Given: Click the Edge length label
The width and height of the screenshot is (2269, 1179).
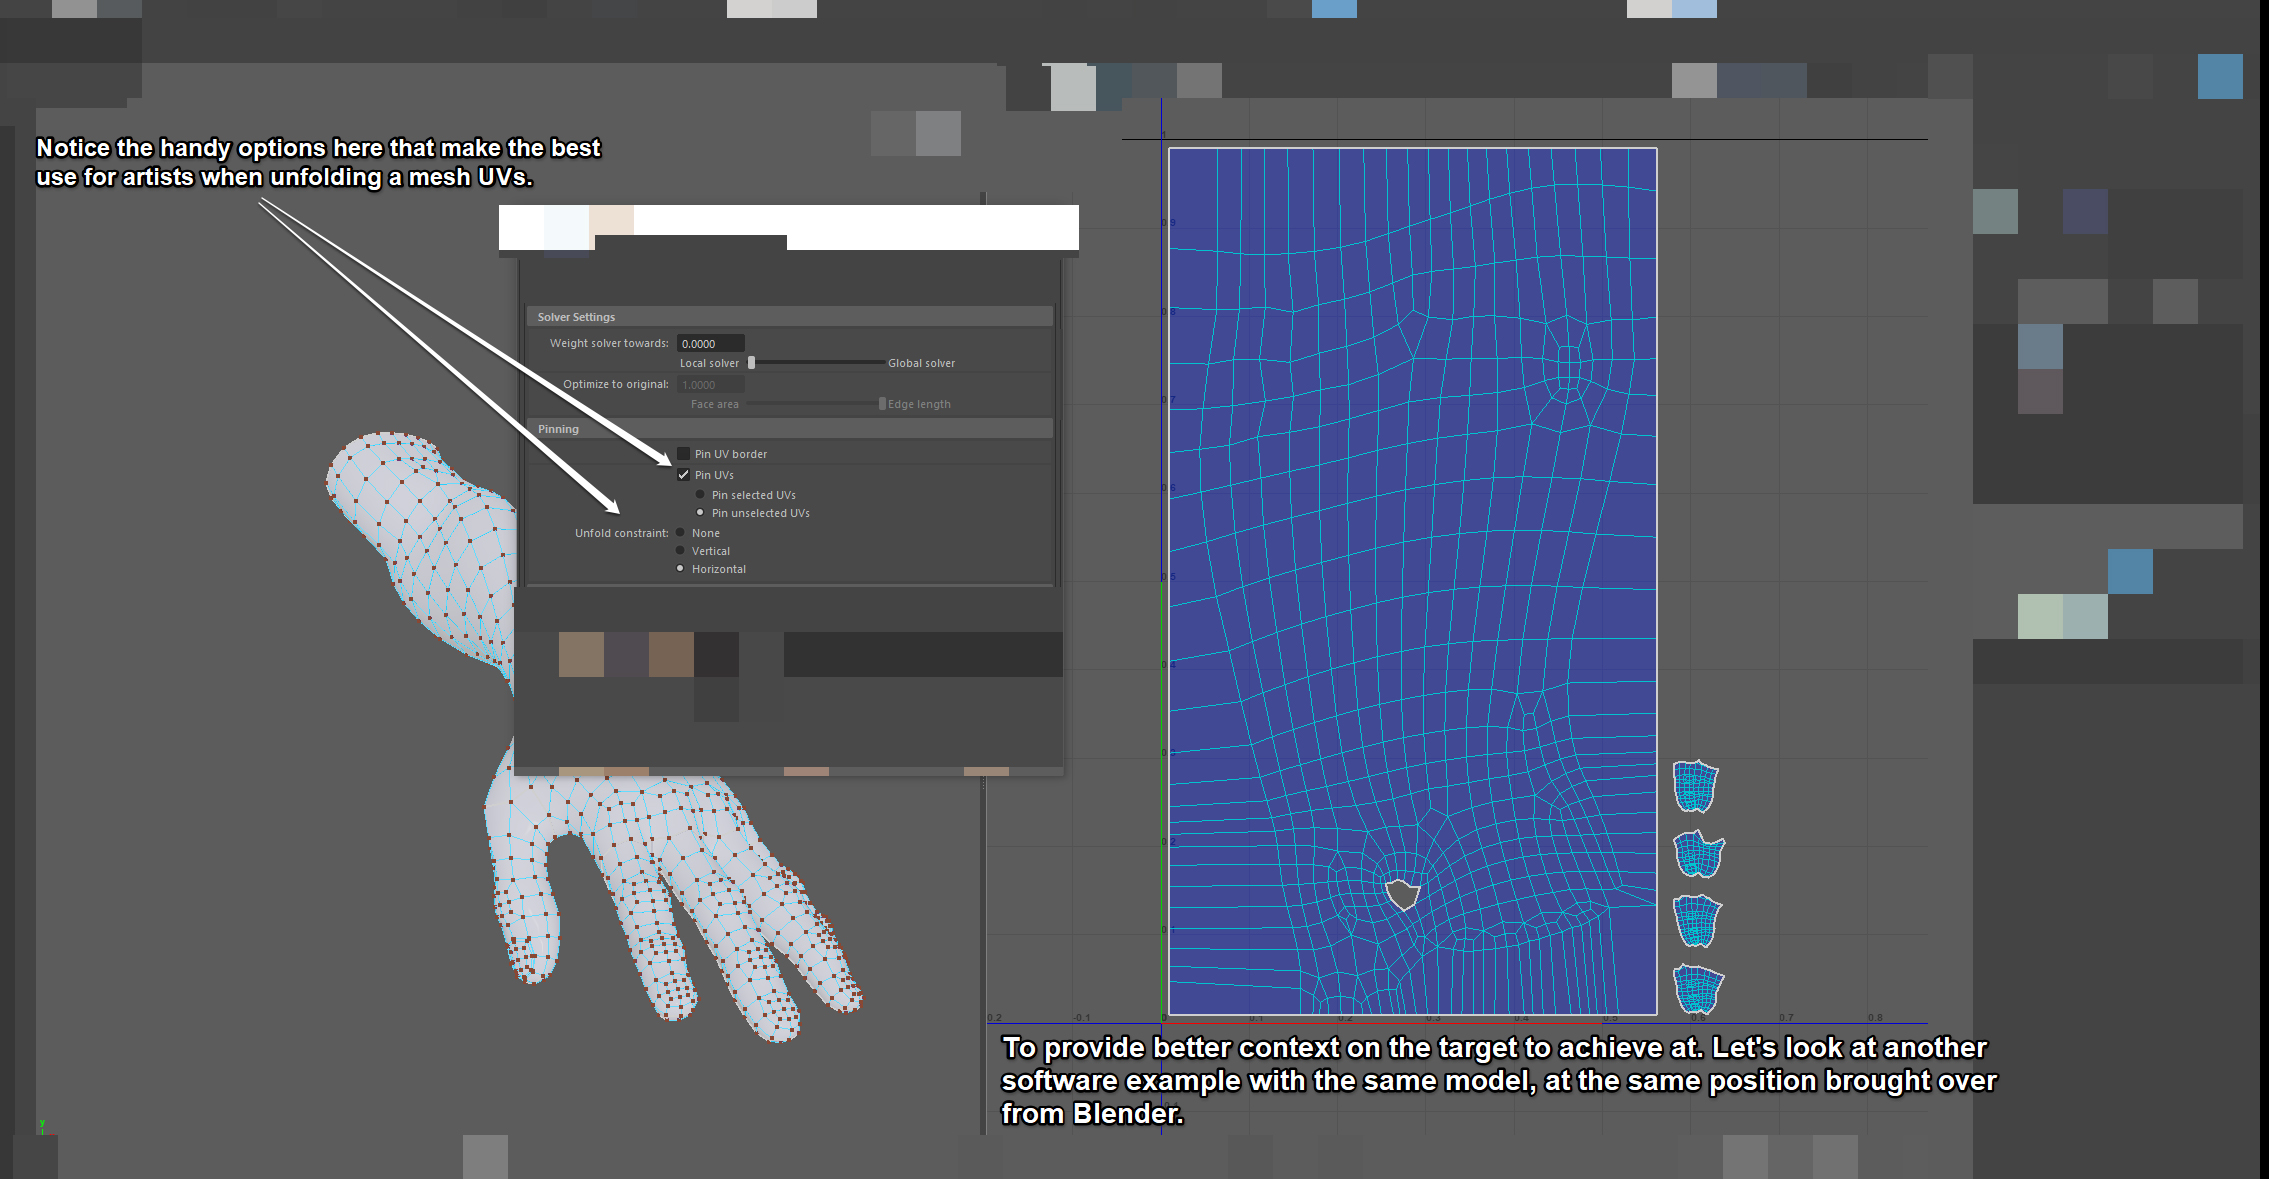Looking at the screenshot, I should [x=919, y=404].
